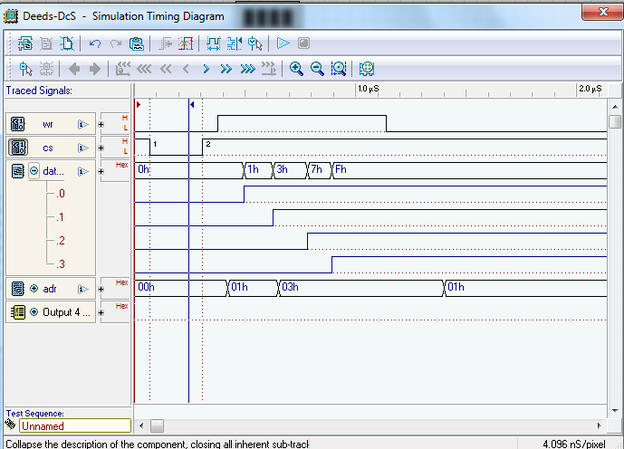Toggle the adr signal input arrow
Viewport: 624px width, 449px height.
point(83,289)
